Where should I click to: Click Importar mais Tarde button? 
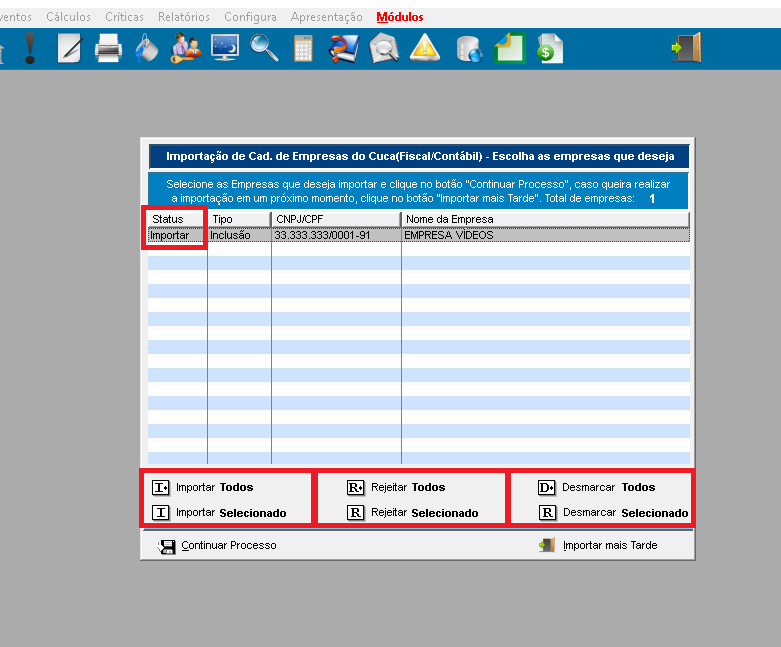click(x=598, y=545)
